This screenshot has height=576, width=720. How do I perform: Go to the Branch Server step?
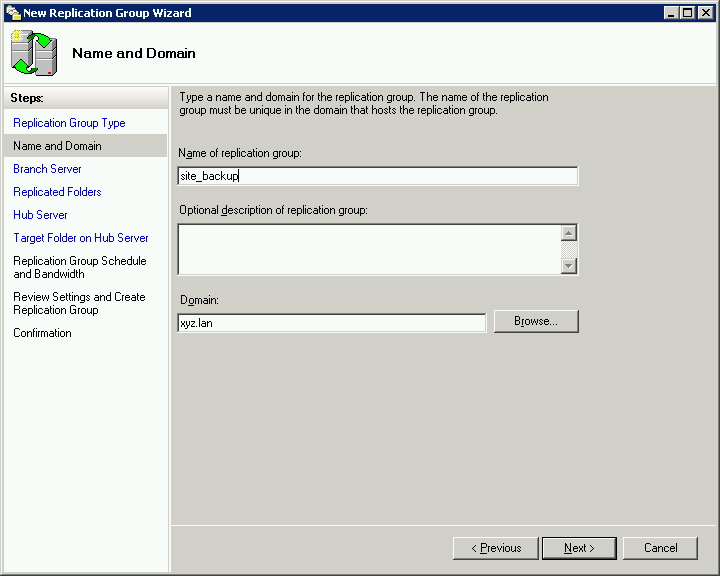(x=47, y=169)
